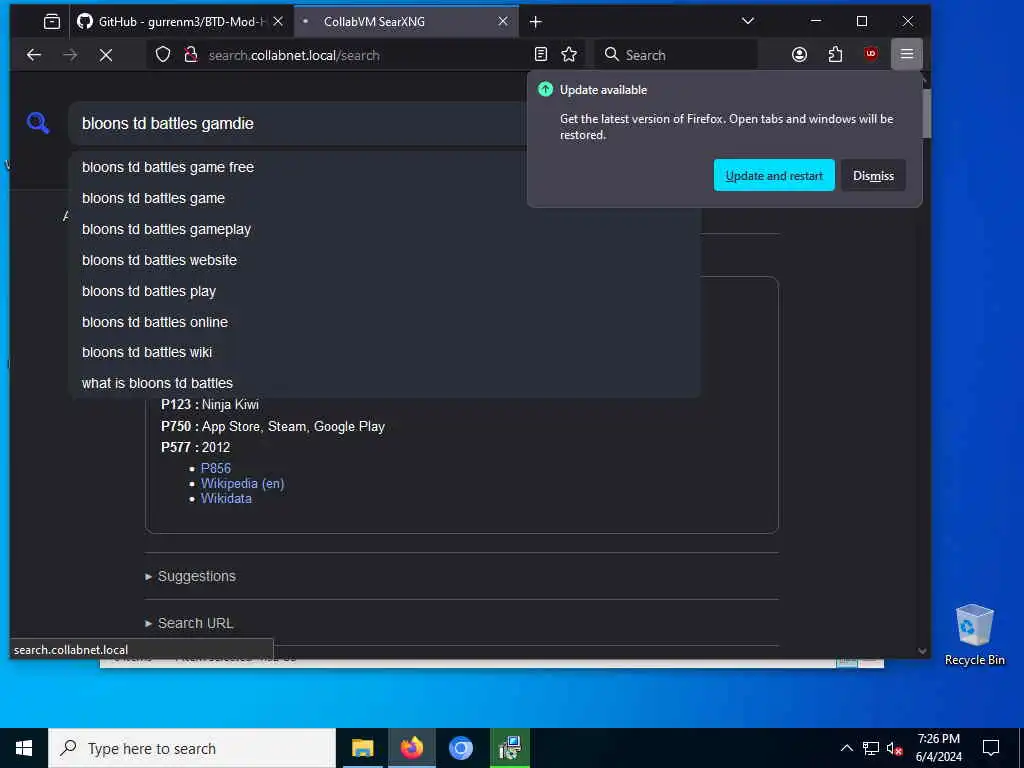Select suggestion bloons td battles play
Viewport: 1024px width, 768px height.
coord(385,291)
